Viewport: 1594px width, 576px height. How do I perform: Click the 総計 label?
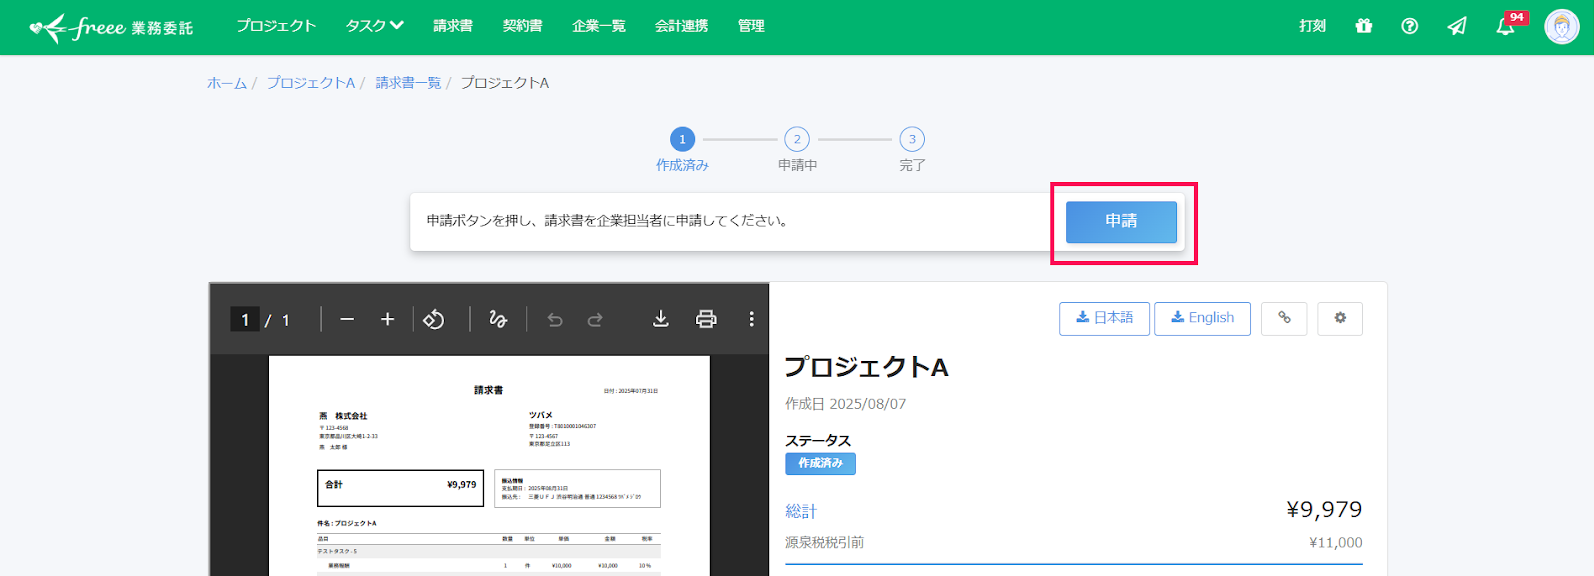tap(801, 511)
